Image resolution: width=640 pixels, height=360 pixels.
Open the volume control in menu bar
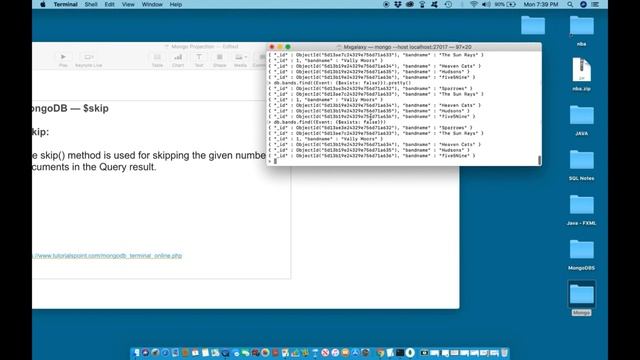486,4
